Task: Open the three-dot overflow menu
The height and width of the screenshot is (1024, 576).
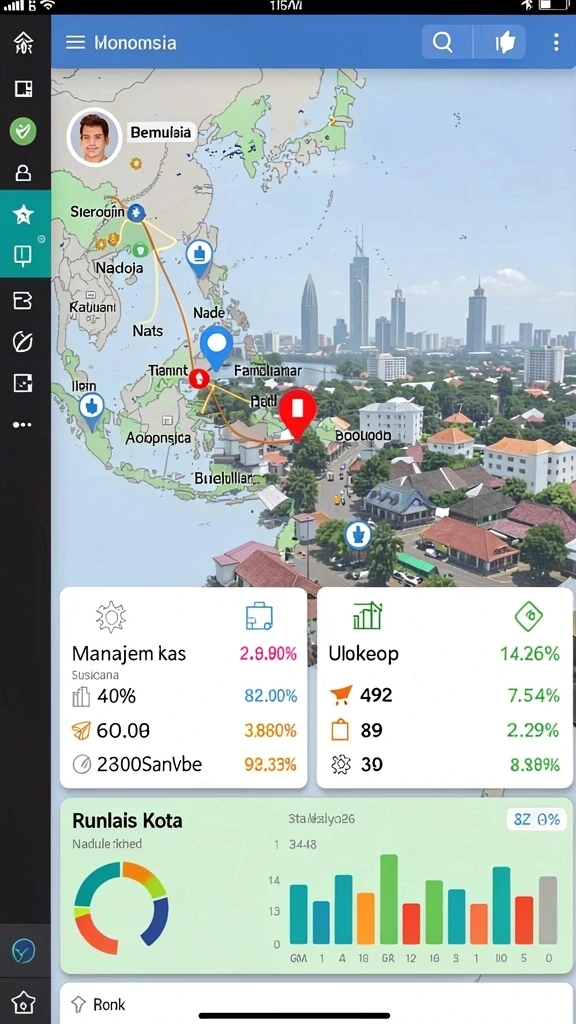Action: tap(556, 43)
